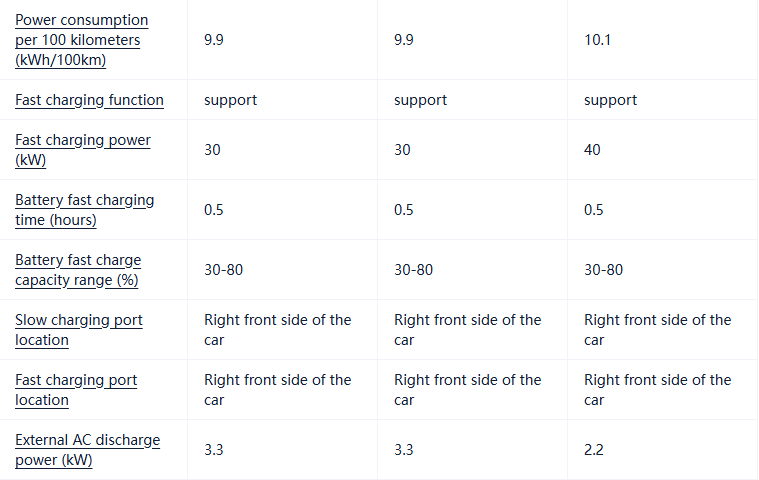Click the 2.2 AC discharge power value

pyautogui.click(x=594, y=450)
